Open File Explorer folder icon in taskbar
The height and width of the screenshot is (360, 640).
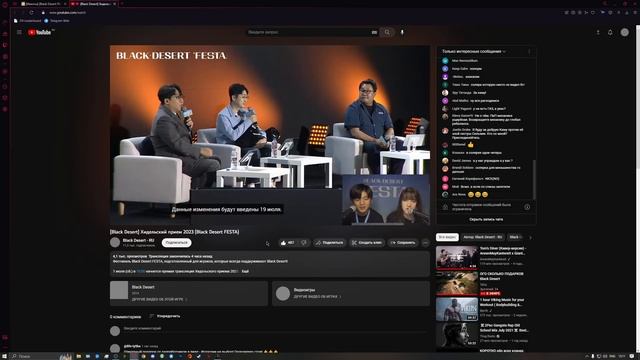pos(79,356)
